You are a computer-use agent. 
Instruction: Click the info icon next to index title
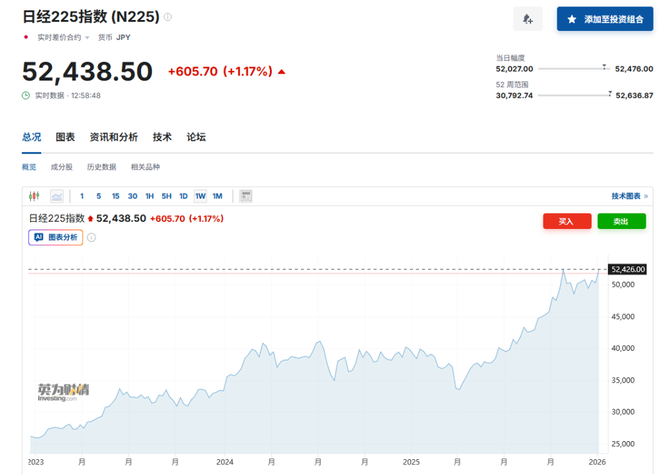click(168, 17)
